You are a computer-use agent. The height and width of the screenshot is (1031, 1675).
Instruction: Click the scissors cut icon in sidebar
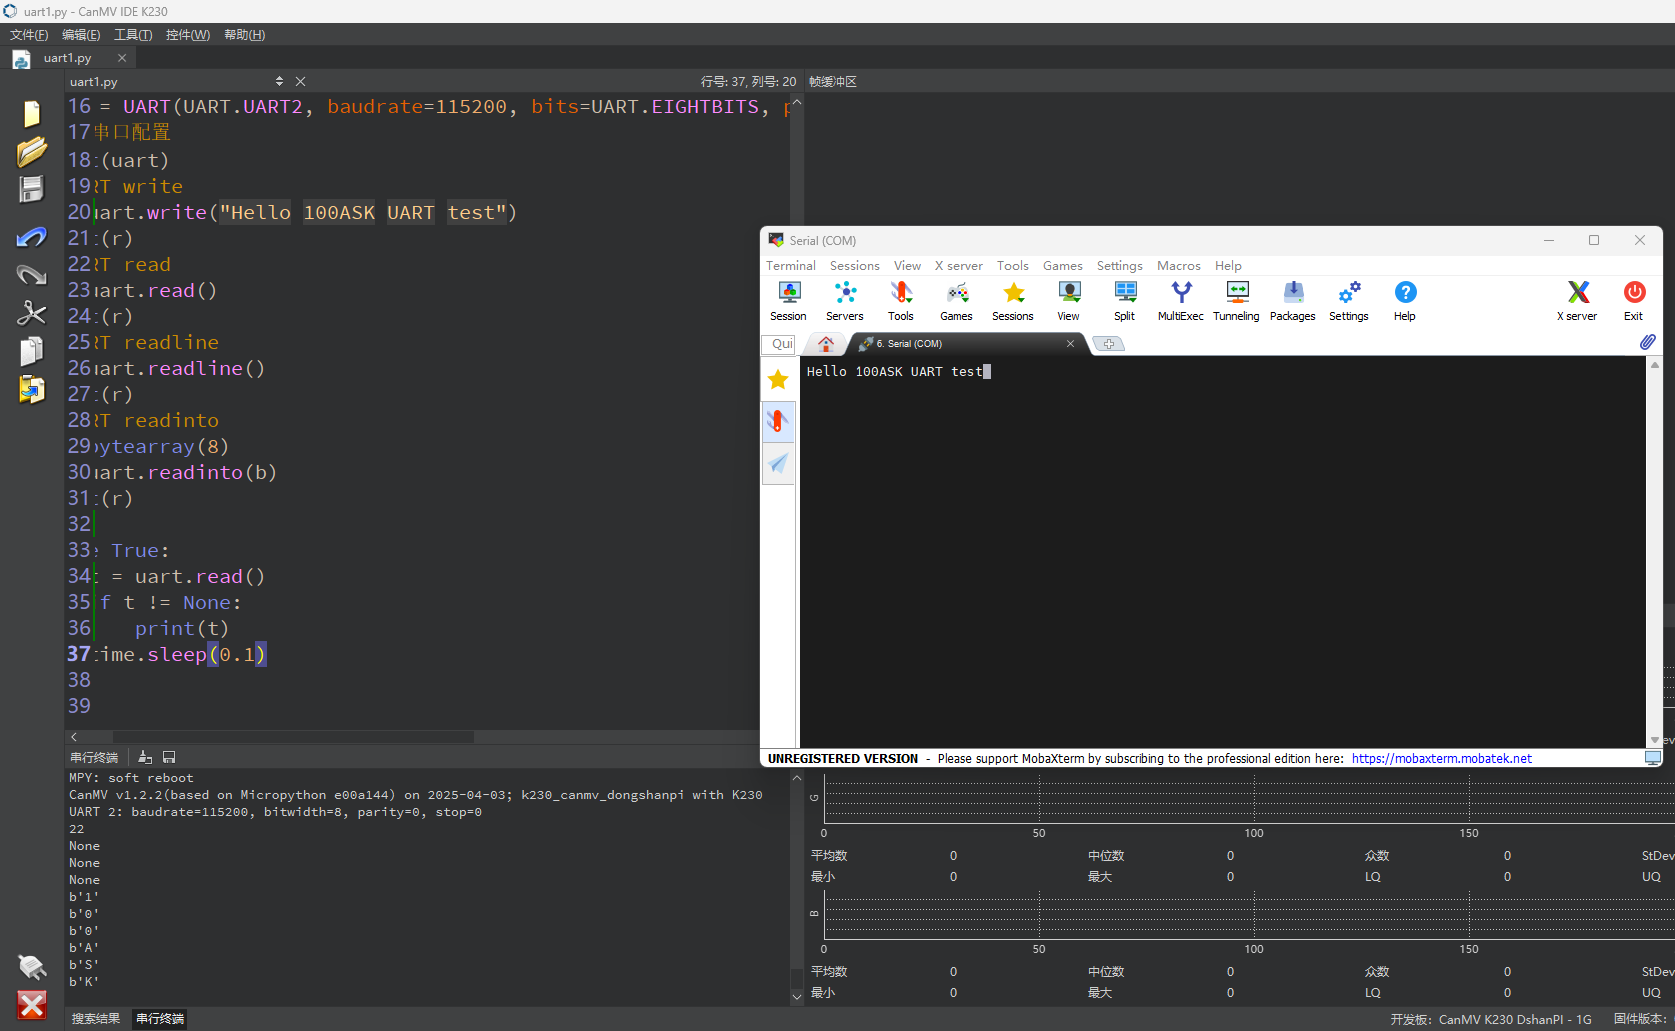32,313
